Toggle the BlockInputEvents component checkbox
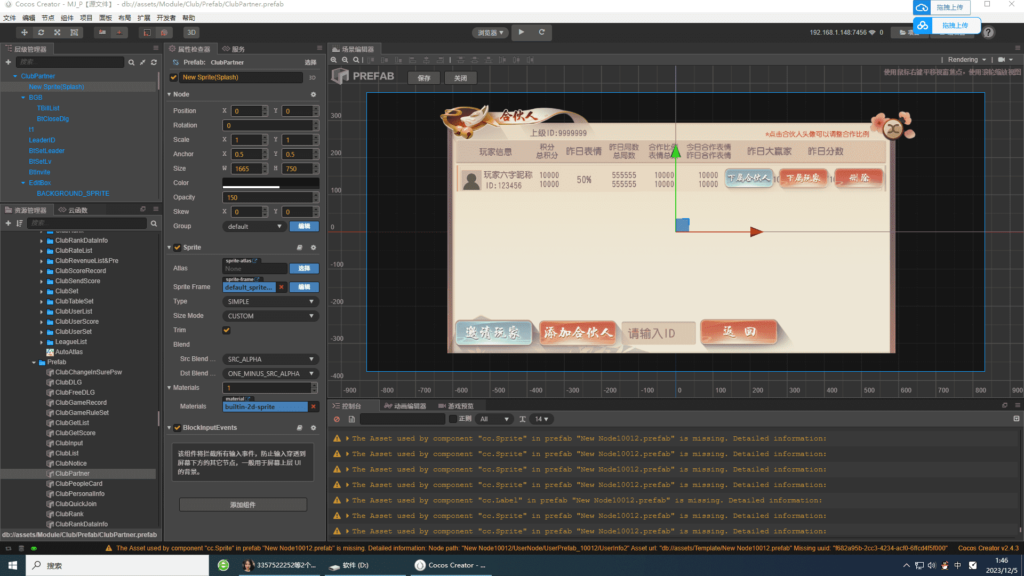Image resolution: width=1024 pixels, height=576 pixels. [178, 428]
